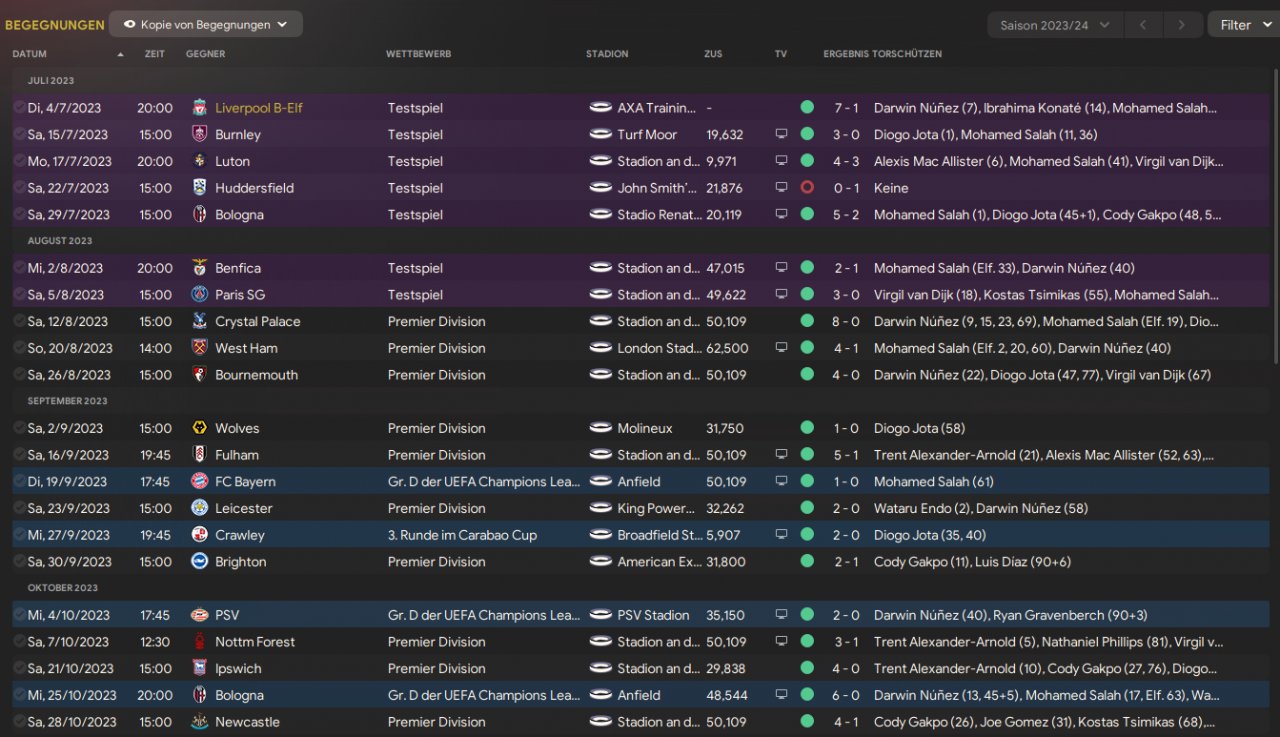Click the 12:30 kick-off time for Nottm Forest
The width and height of the screenshot is (1280, 737).
[155, 642]
